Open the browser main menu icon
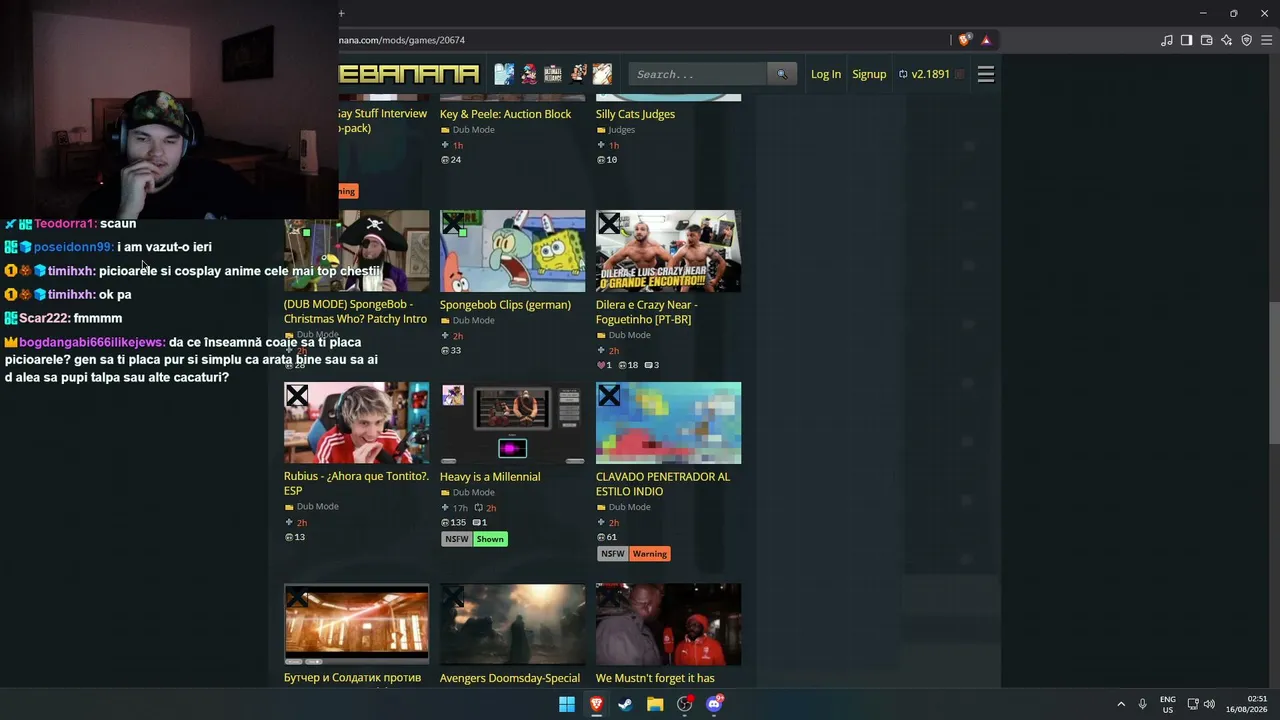The width and height of the screenshot is (1280, 720). pos(1267,40)
